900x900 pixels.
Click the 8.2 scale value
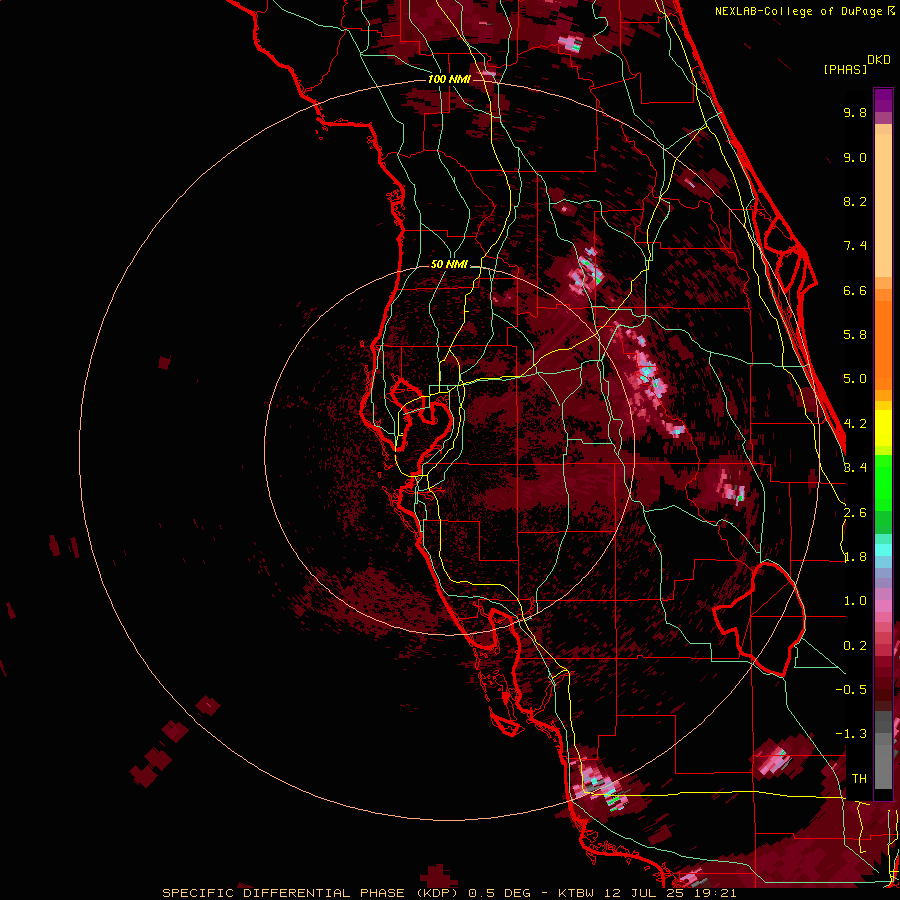pyautogui.click(x=855, y=201)
